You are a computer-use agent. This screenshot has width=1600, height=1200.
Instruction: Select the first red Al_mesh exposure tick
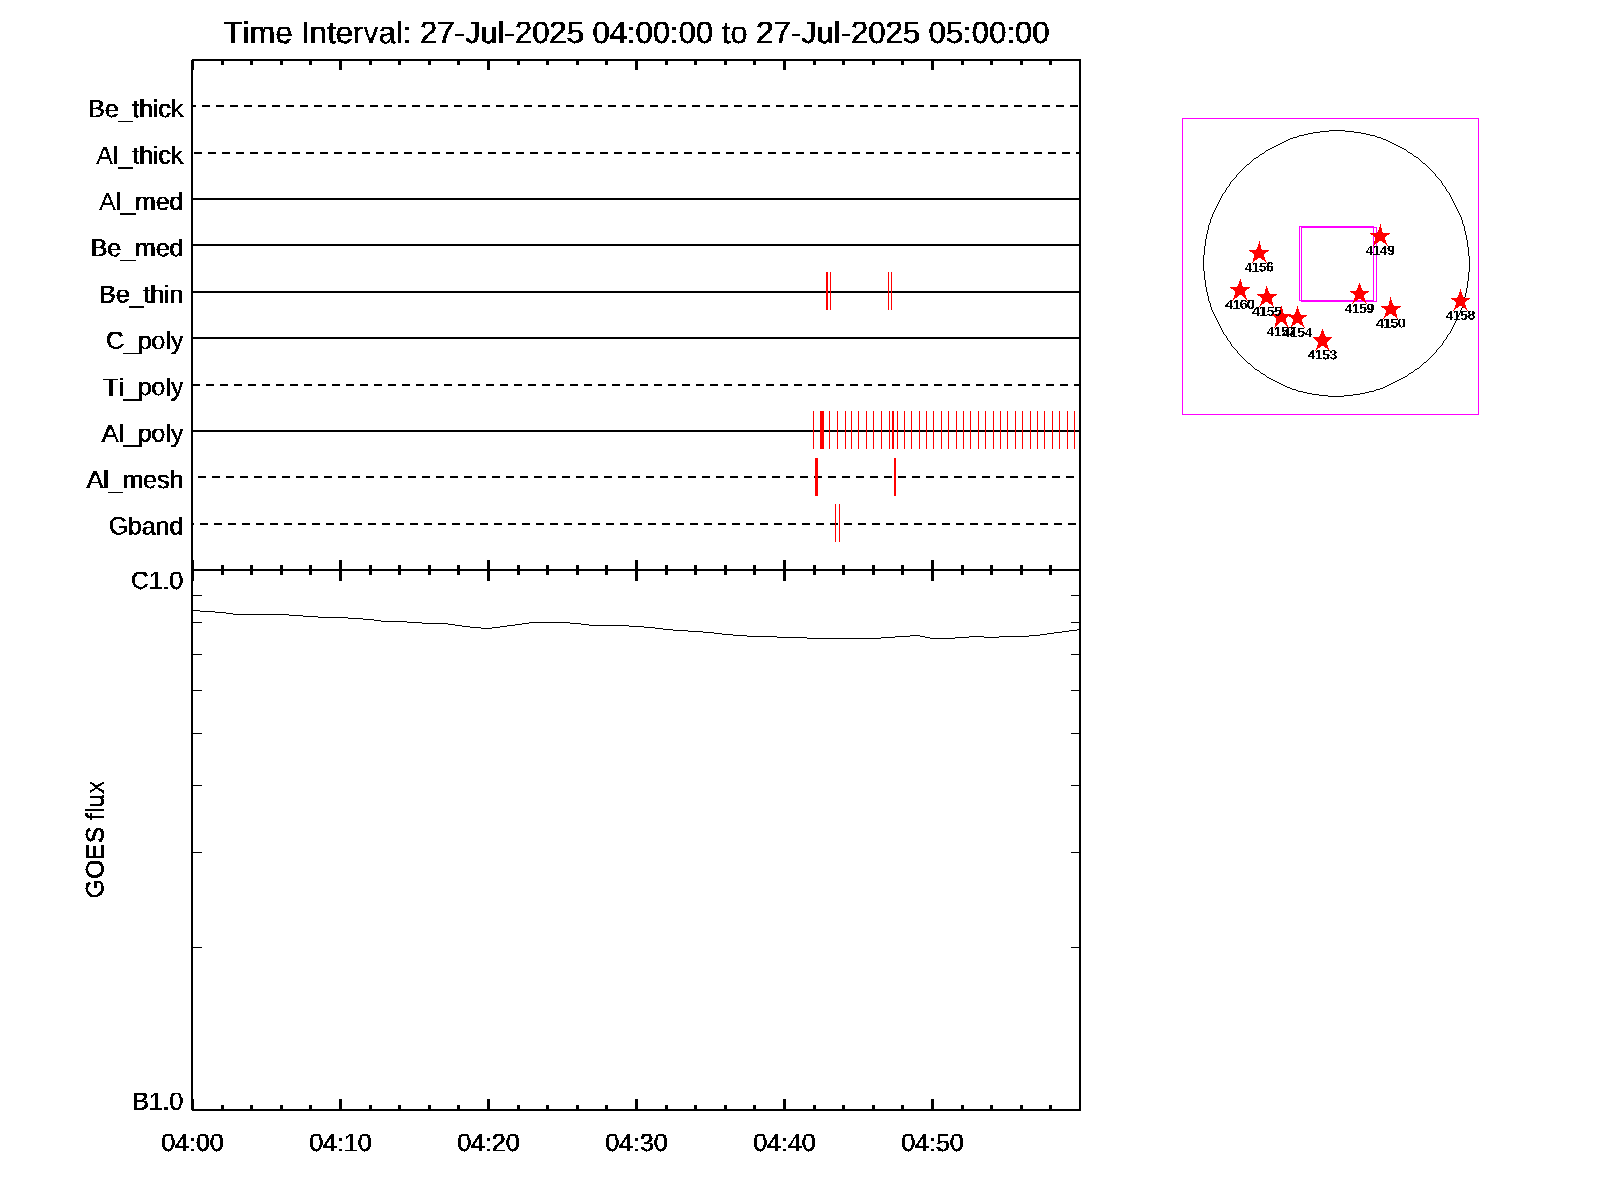[x=816, y=477]
